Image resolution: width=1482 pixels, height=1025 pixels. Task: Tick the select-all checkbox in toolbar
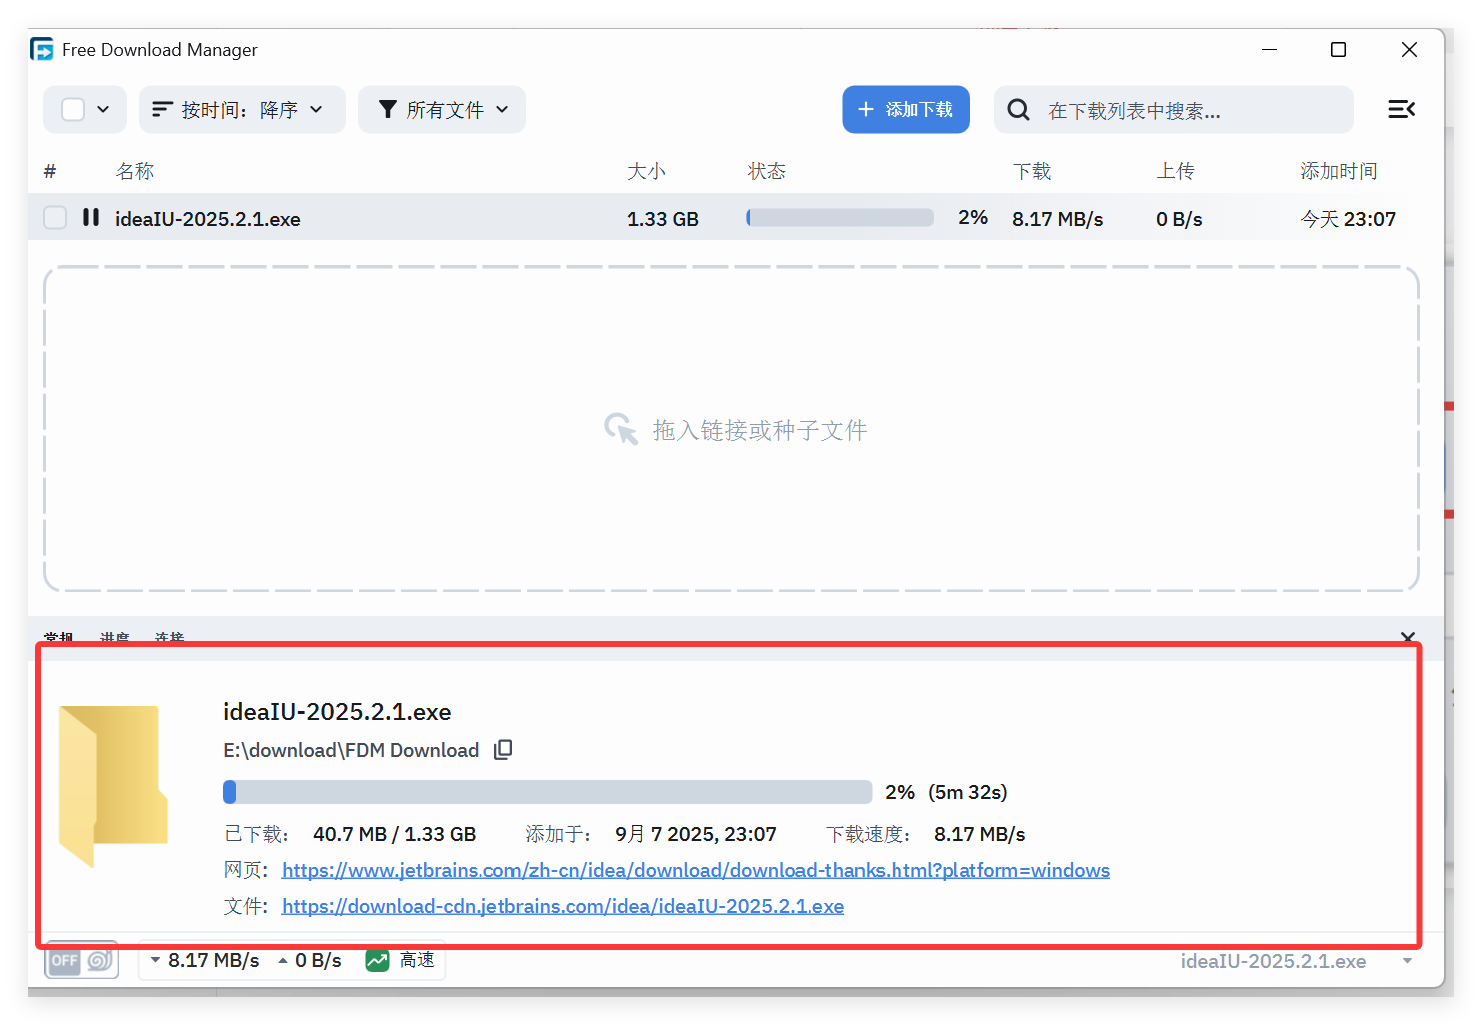click(x=73, y=109)
